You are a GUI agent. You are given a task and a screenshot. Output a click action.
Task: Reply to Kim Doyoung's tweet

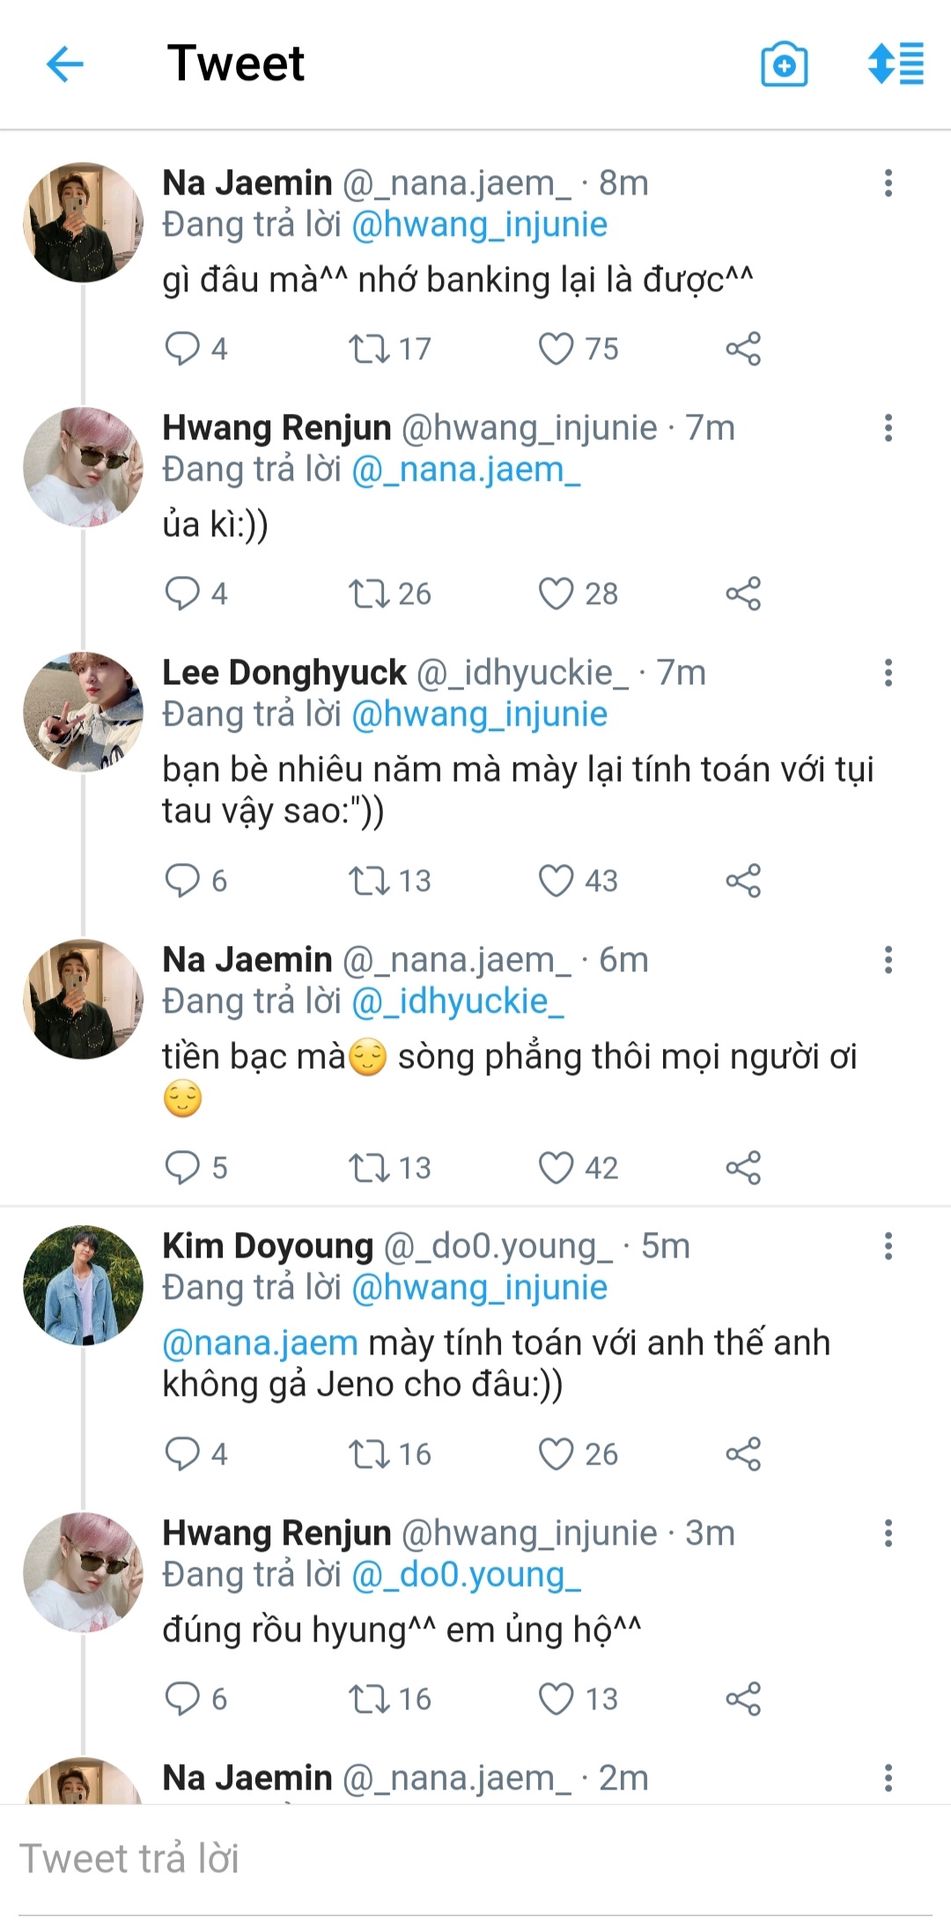click(x=182, y=1454)
